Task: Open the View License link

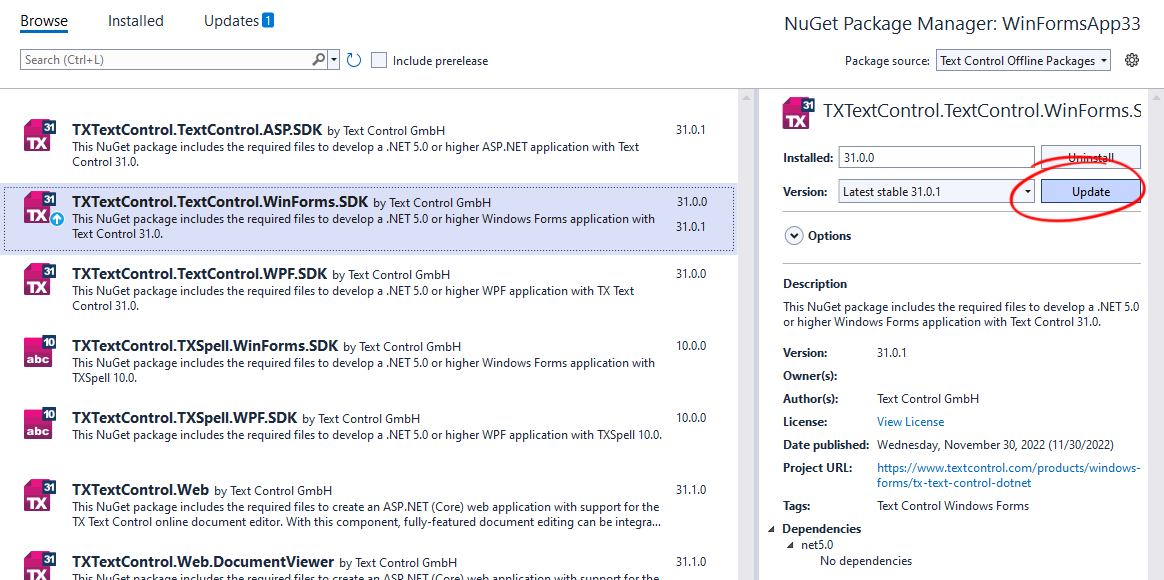Action: pos(910,422)
